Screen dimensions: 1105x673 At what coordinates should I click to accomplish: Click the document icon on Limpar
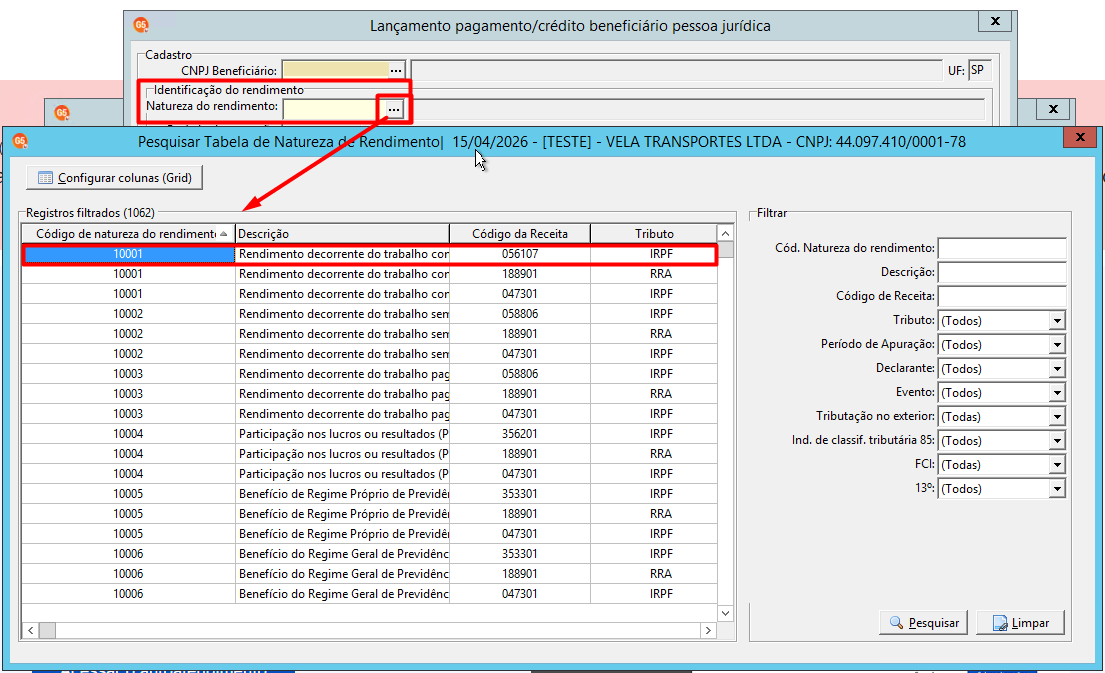pyautogui.click(x=1000, y=623)
